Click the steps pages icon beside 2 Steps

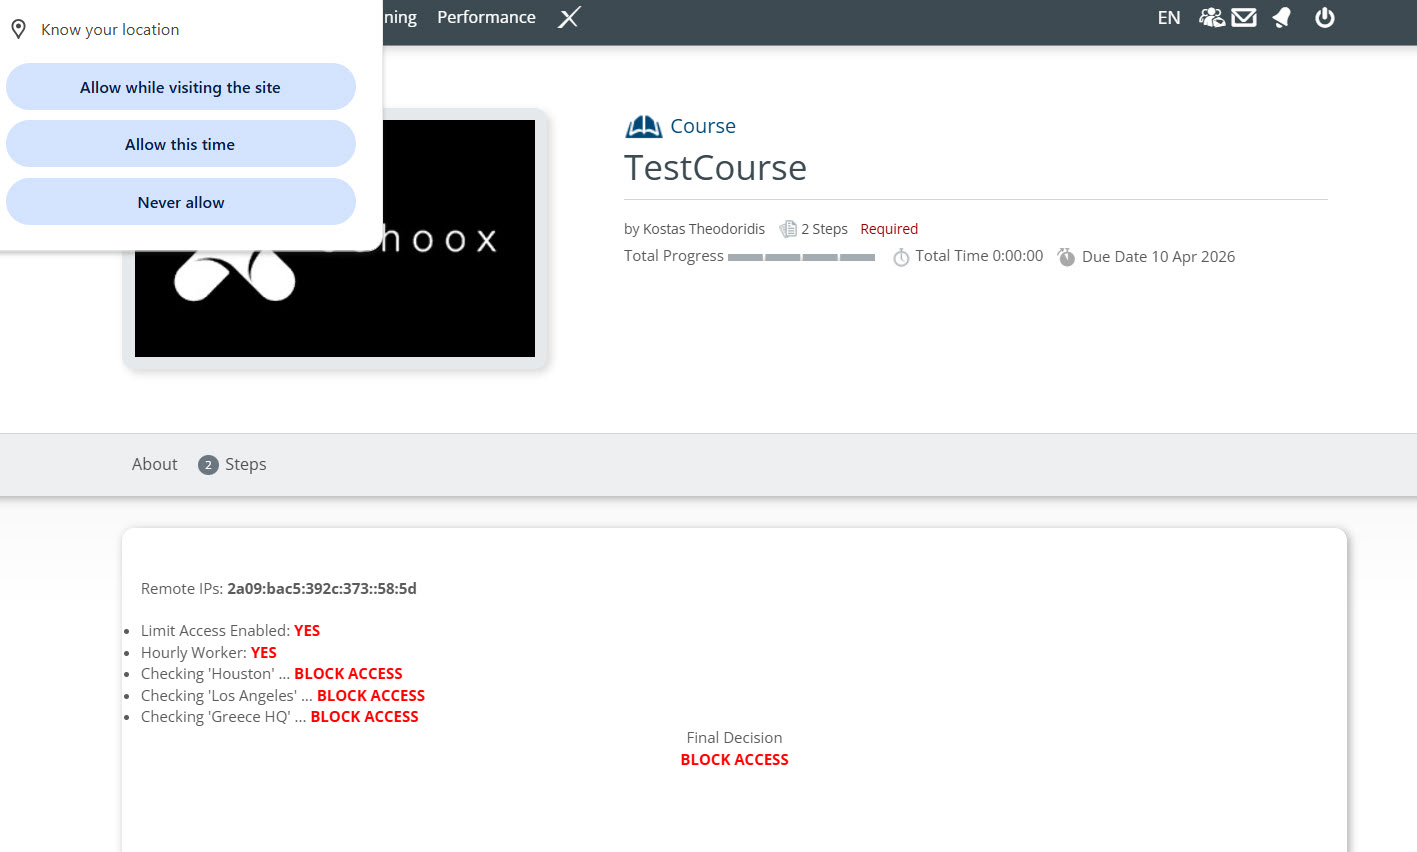tap(788, 229)
